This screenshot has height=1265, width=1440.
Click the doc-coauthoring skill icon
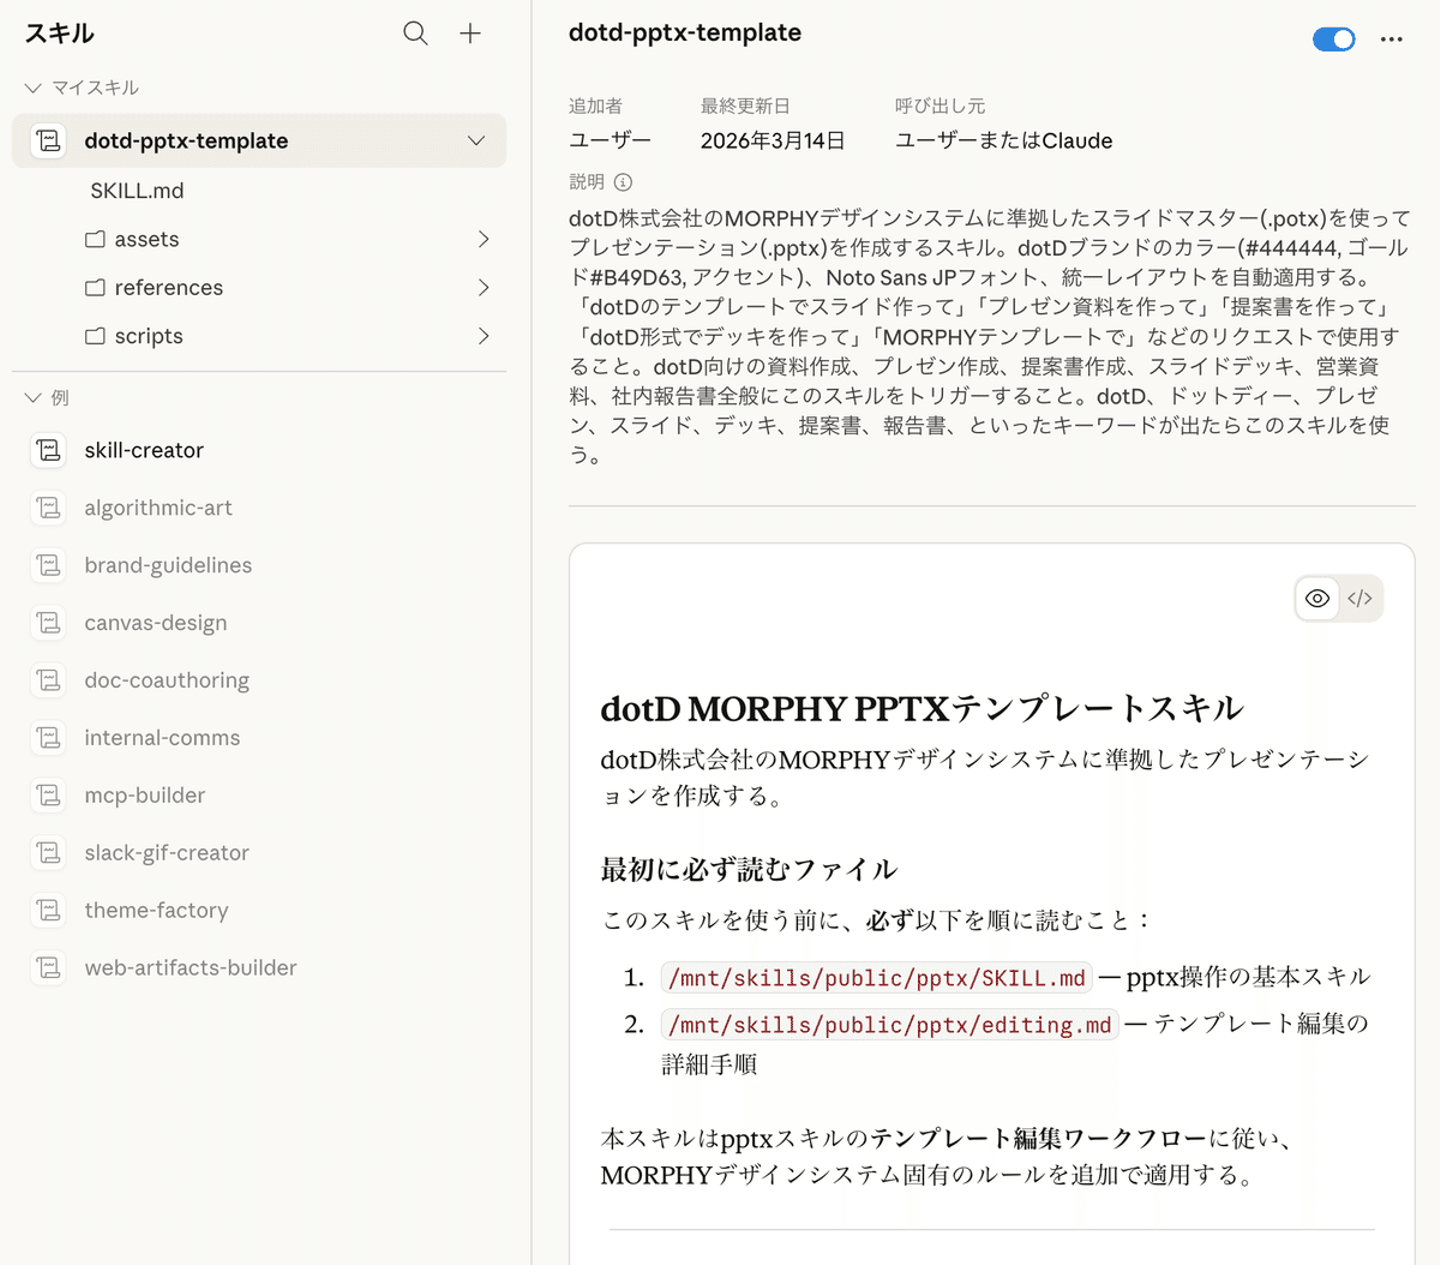tap(49, 680)
